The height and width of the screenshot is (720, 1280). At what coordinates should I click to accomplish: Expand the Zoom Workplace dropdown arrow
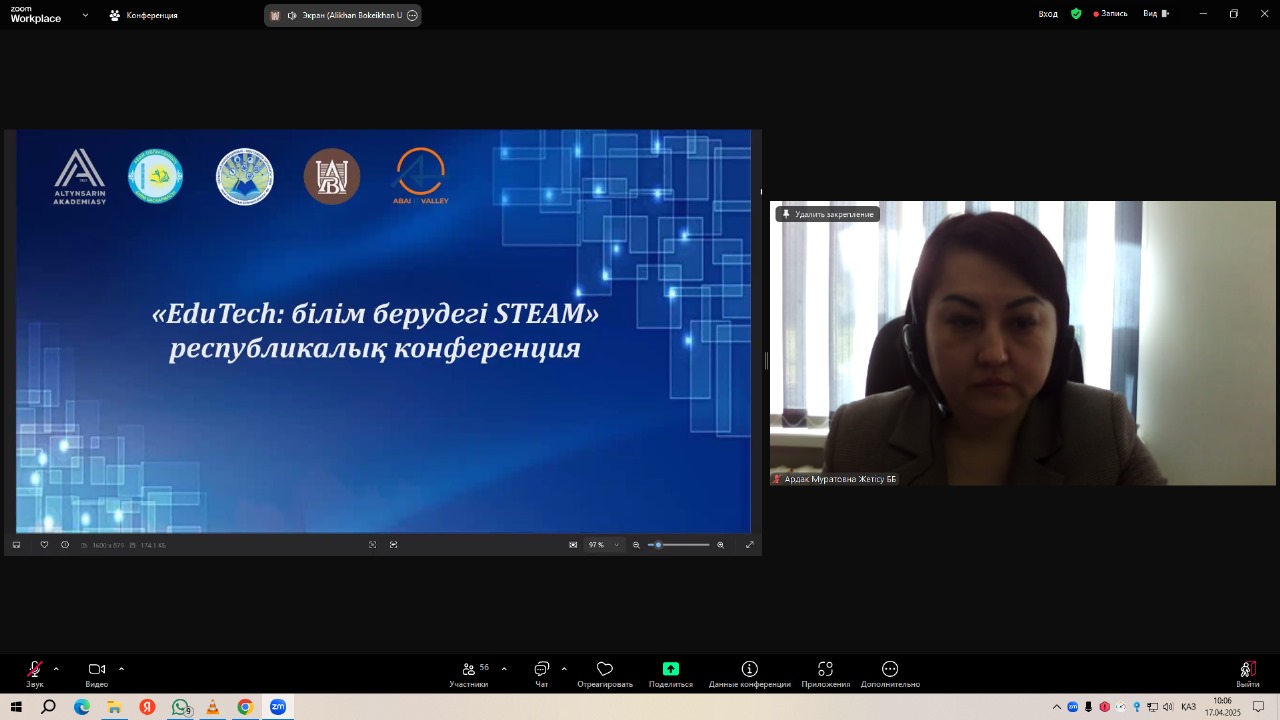pos(85,15)
